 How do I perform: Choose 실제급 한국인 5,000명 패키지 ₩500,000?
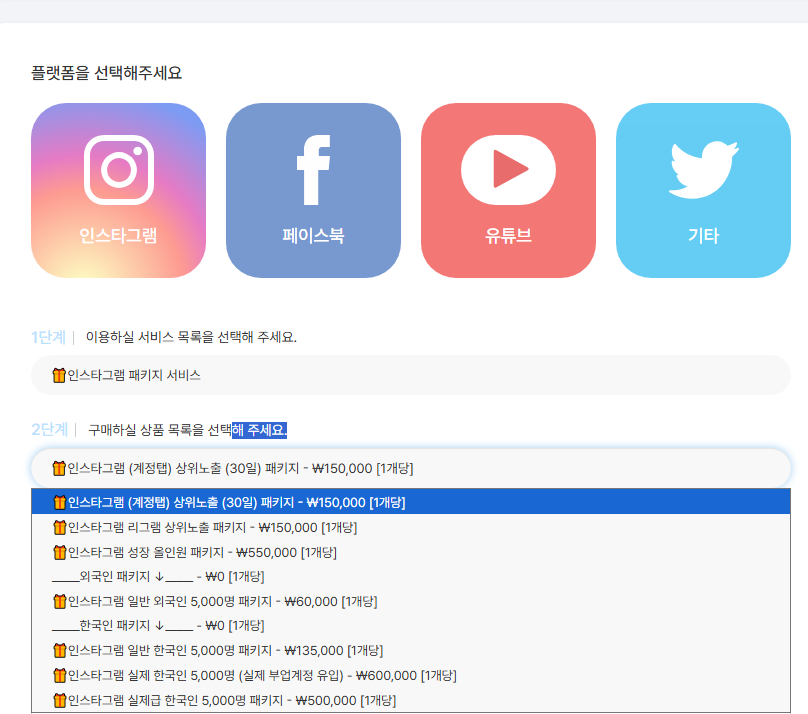click(x=411, y=700)
